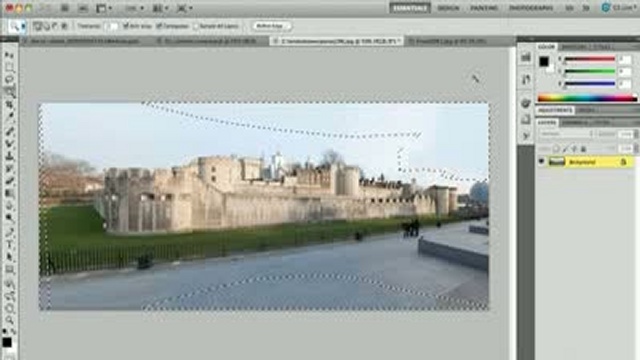The height and width of the screenshot is (360, 640).
Task: Select the Crop tool
Action: click(9, 105)
